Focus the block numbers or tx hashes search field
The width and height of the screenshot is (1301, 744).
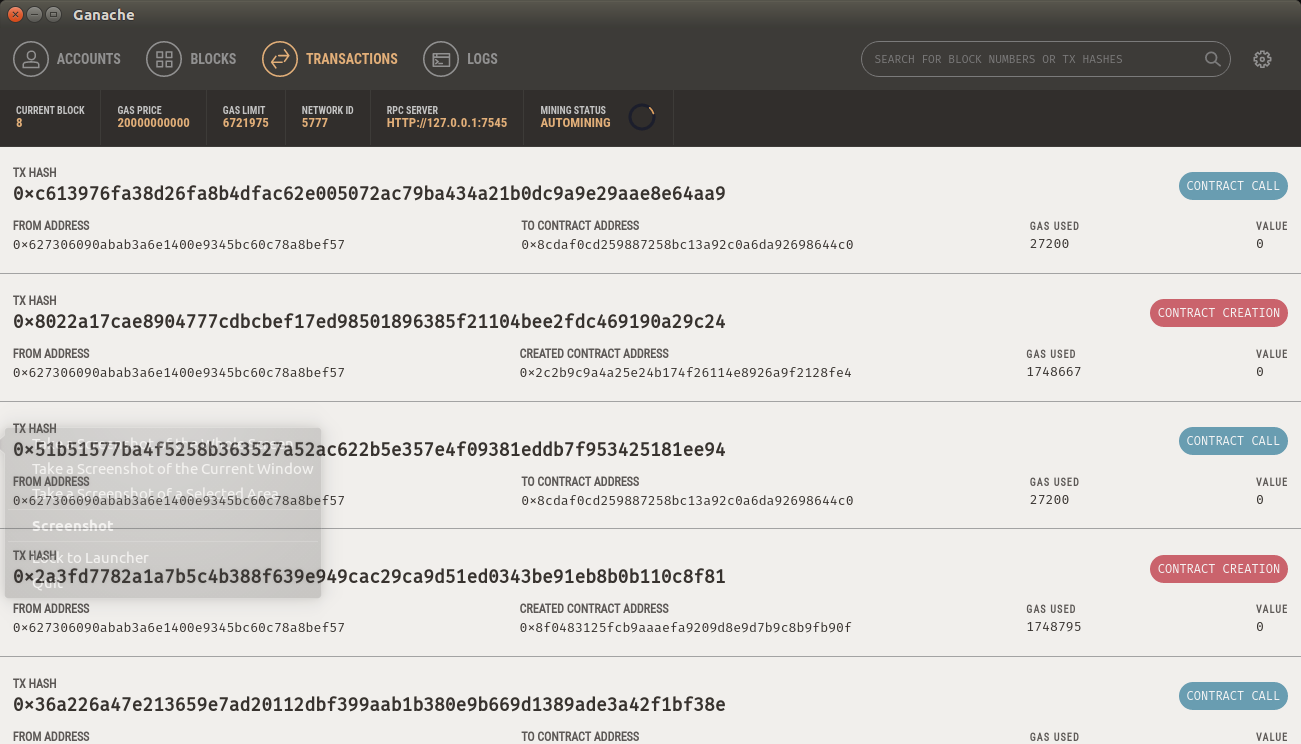click(1046, 59)
